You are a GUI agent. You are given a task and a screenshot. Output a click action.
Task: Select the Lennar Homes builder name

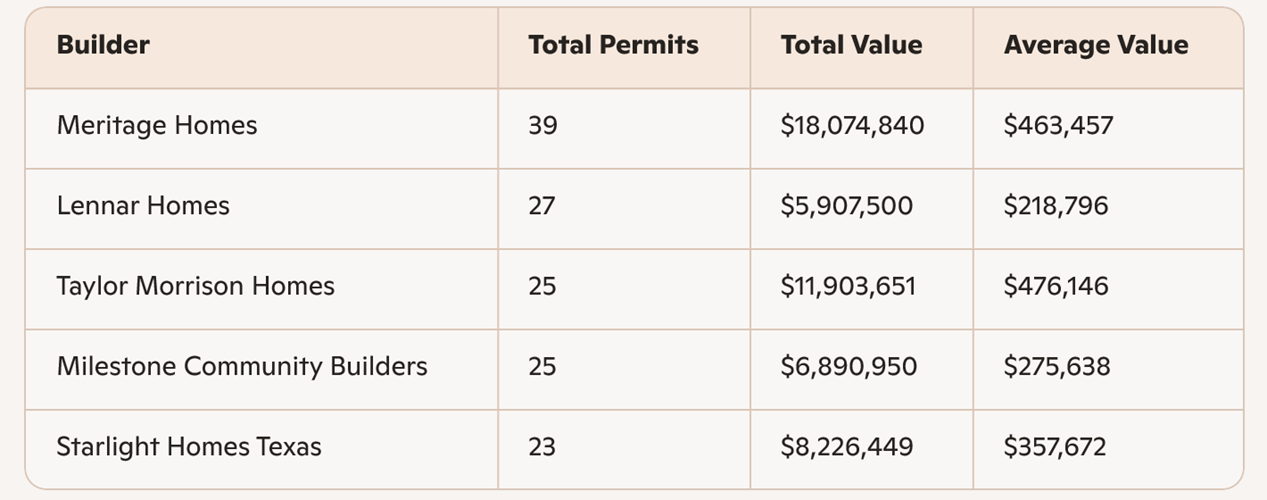(143, 206)
